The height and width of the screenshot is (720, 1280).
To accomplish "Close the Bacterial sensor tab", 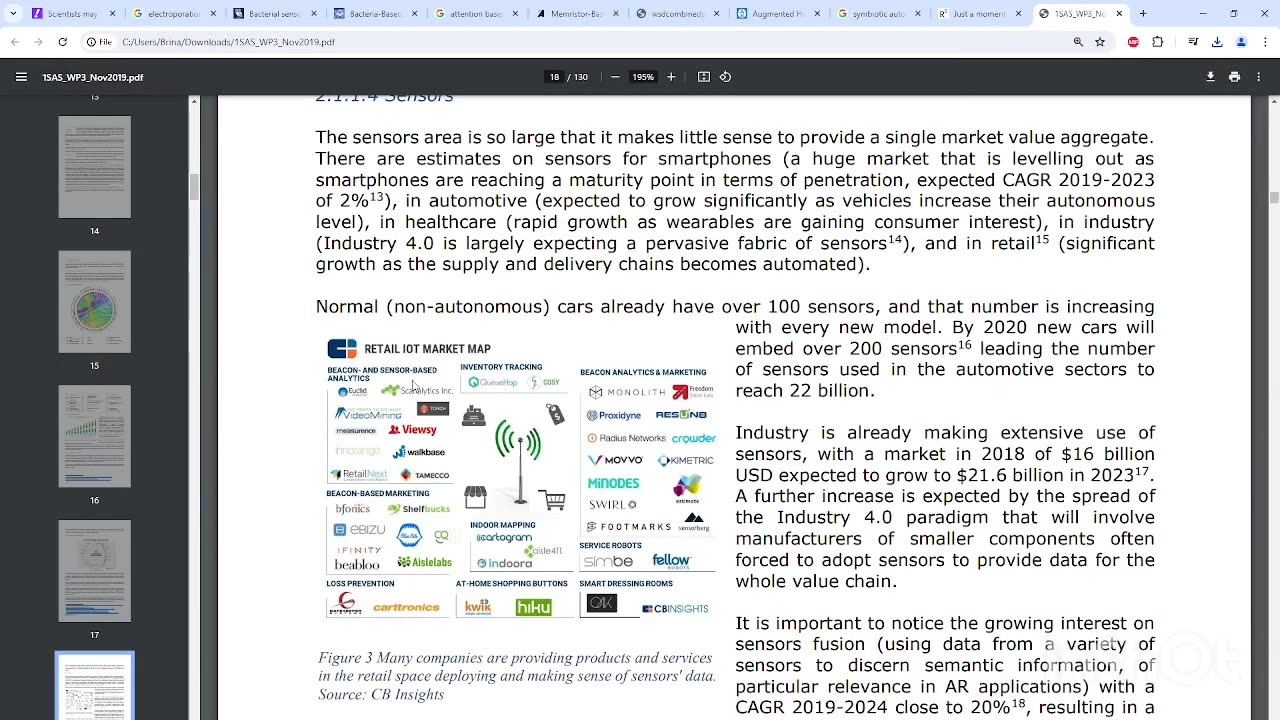I will tap(314, 14).
